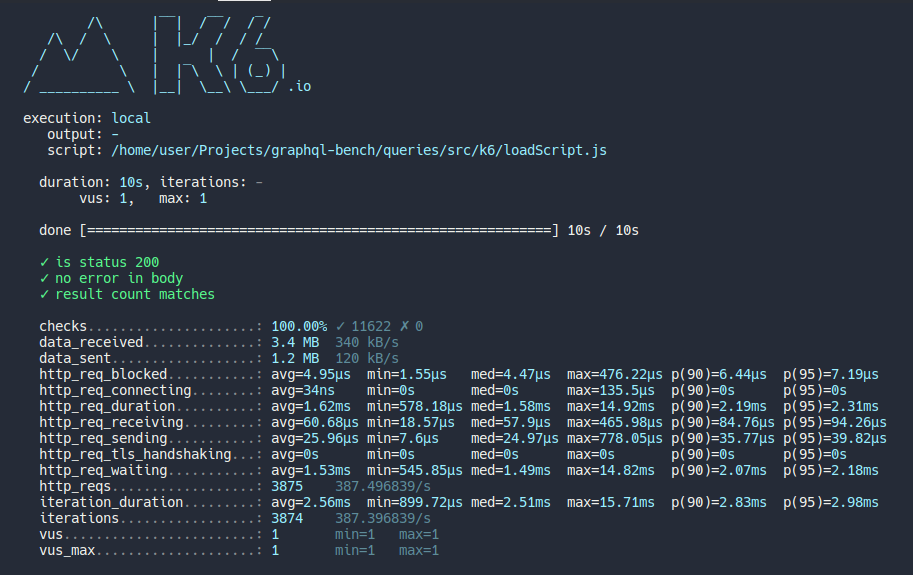Click the '10s / 10s' progress text
The image size is (913, 575).
603,230
